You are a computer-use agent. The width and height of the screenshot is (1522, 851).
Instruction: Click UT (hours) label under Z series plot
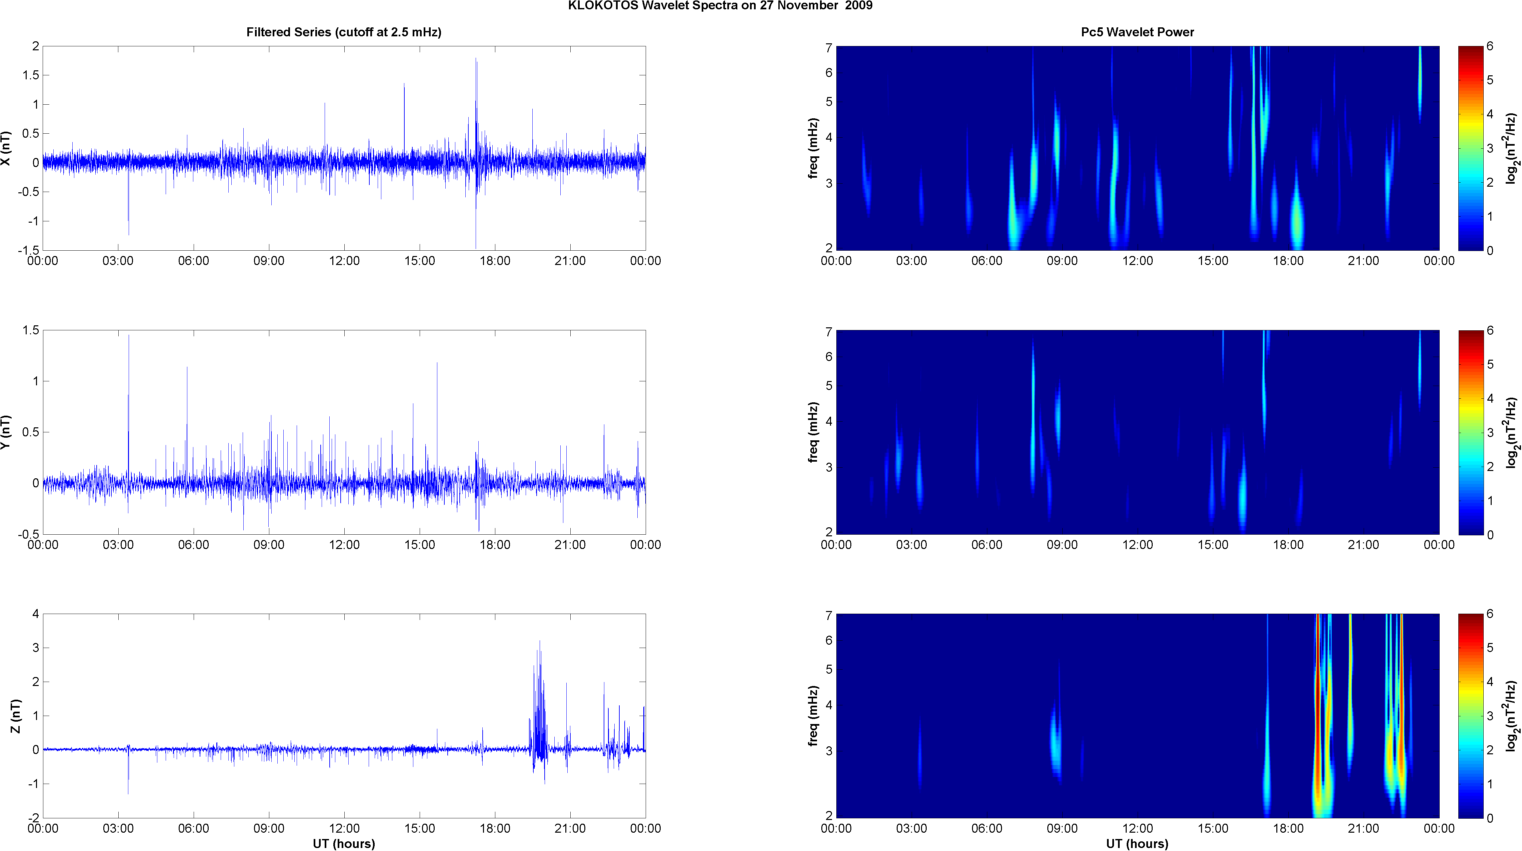[344, 844]
